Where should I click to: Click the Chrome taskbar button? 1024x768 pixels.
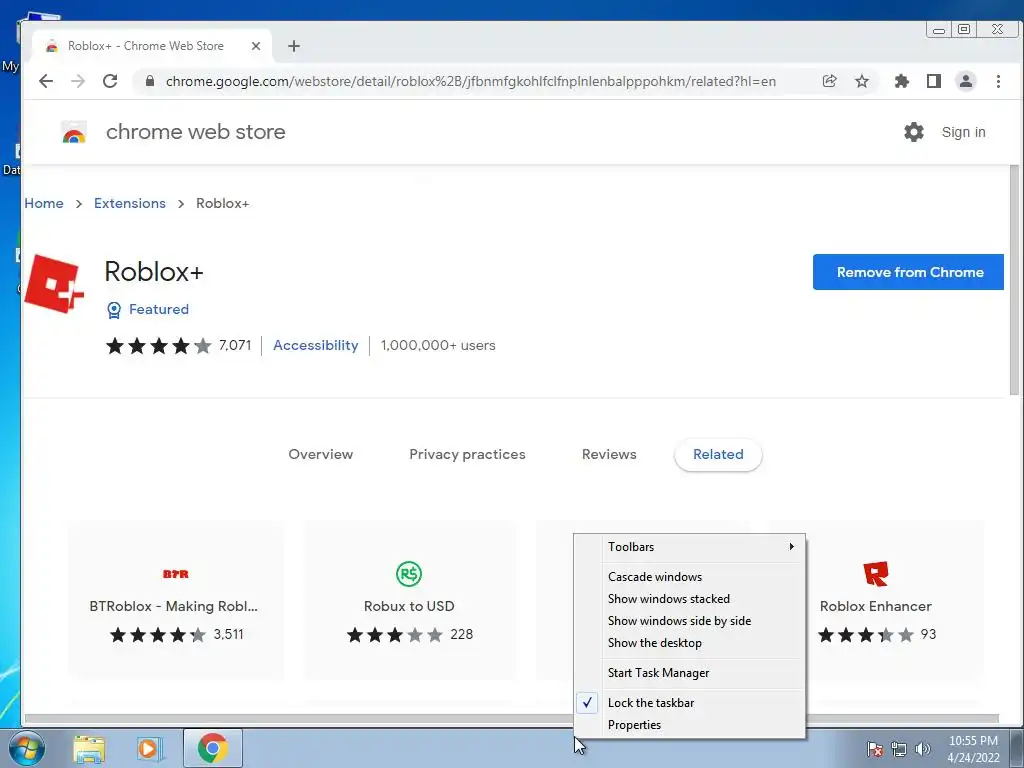click(x=212, y=748)
